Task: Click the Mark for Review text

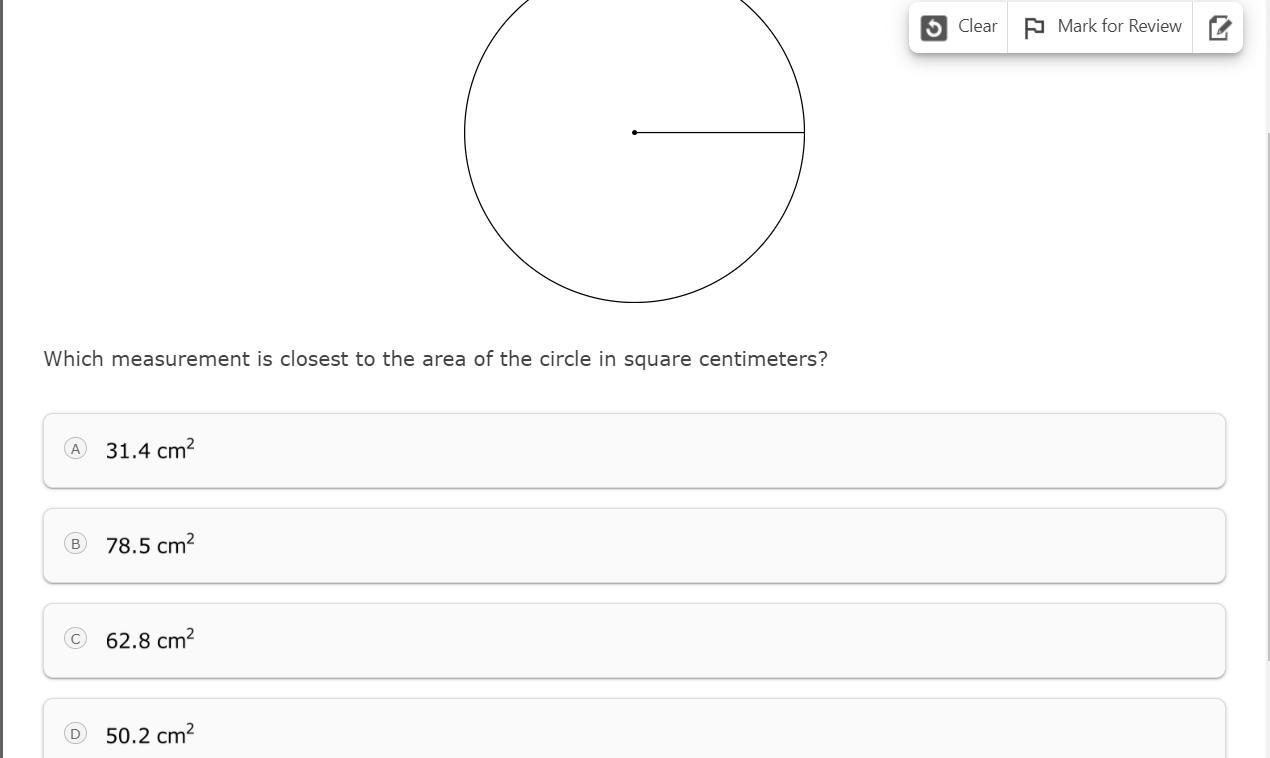Action: point(1119,27)
